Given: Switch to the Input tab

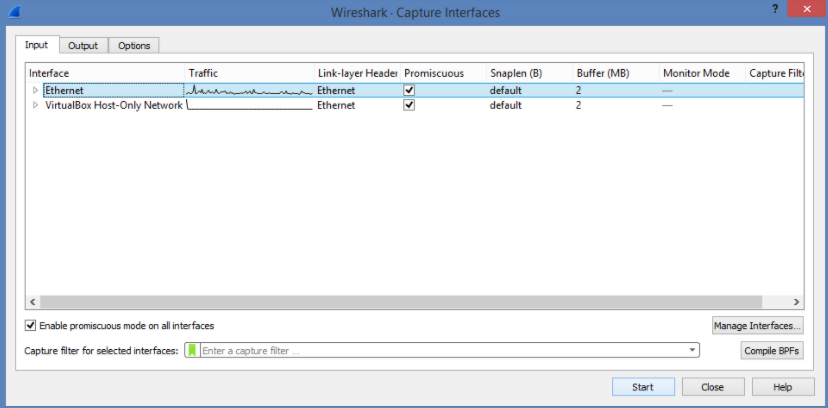Looking at the screenshot, I should click(x=36, y=45).
